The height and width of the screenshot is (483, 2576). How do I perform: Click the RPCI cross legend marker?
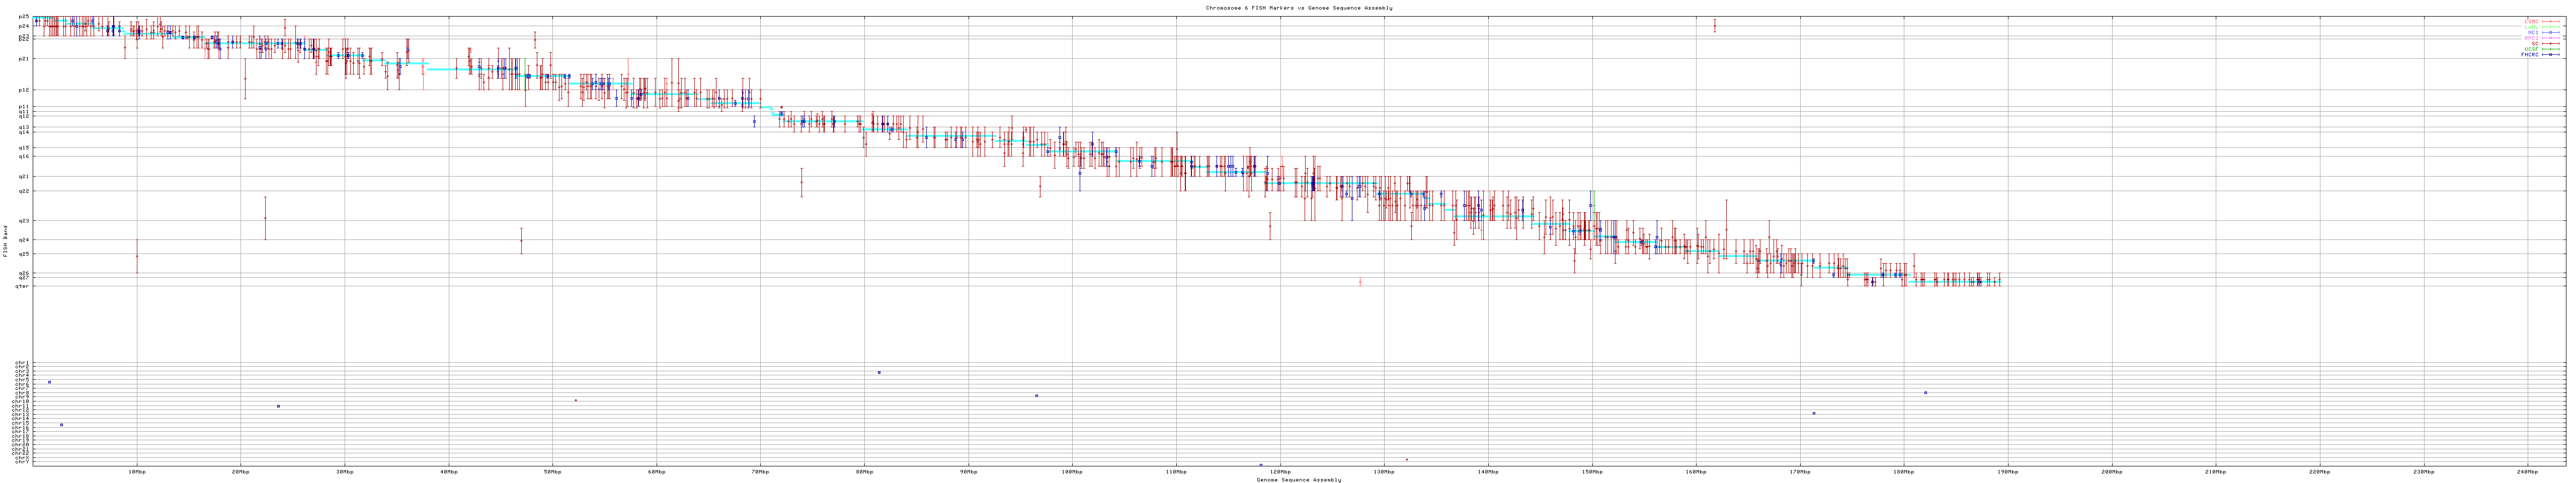[2551, 38]
